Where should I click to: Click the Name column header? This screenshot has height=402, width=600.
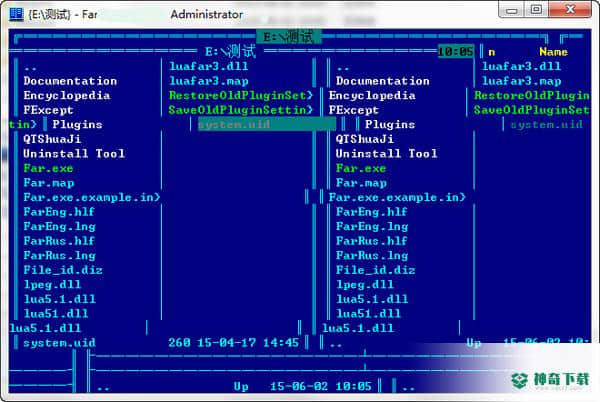553,52
